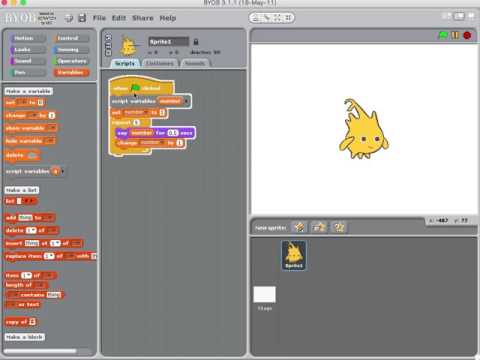
Task: Select 'only face left-right' rotation style button
Action: click(108, 45)
